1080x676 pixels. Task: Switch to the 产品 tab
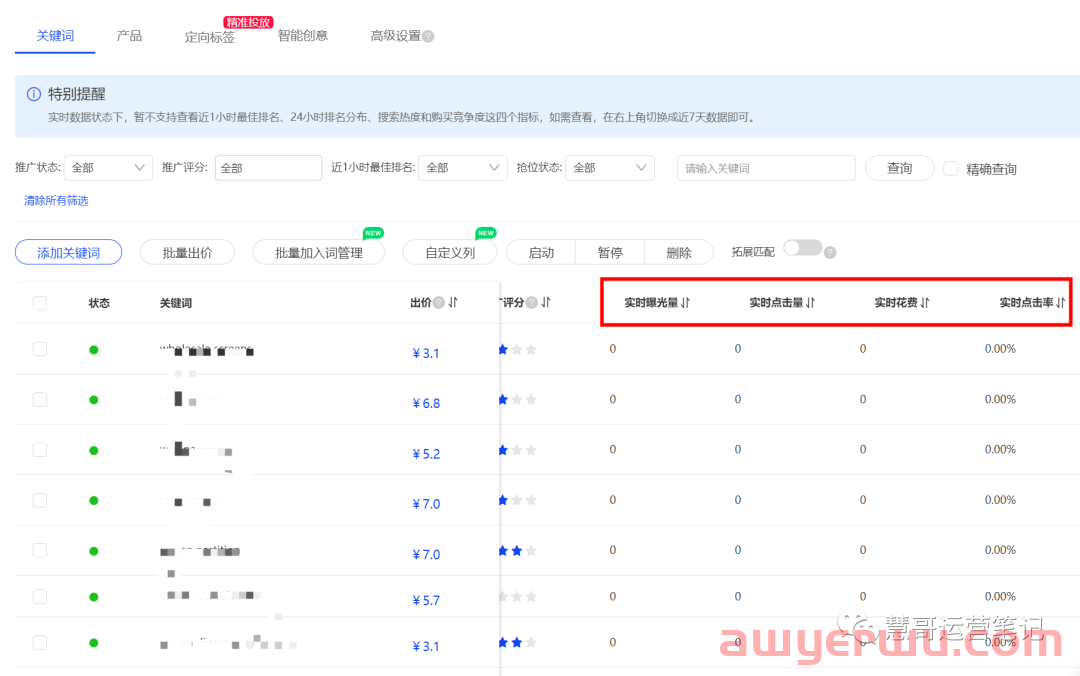click(x=129, y=35)
